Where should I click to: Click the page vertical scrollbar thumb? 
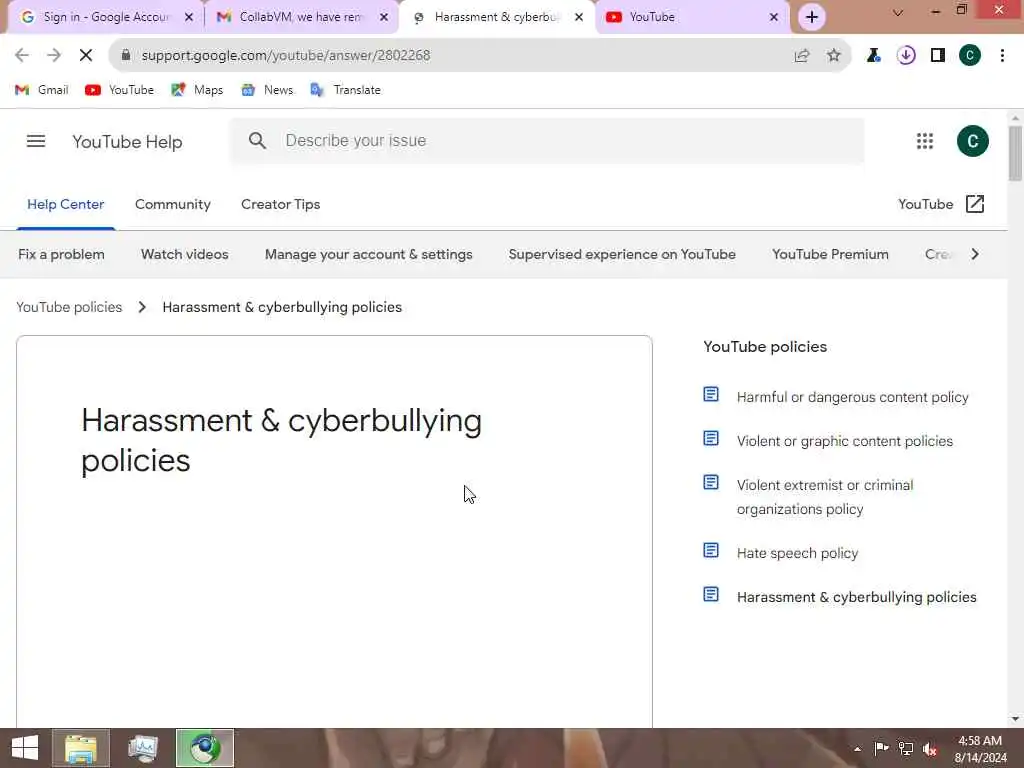click(1015, 153)
